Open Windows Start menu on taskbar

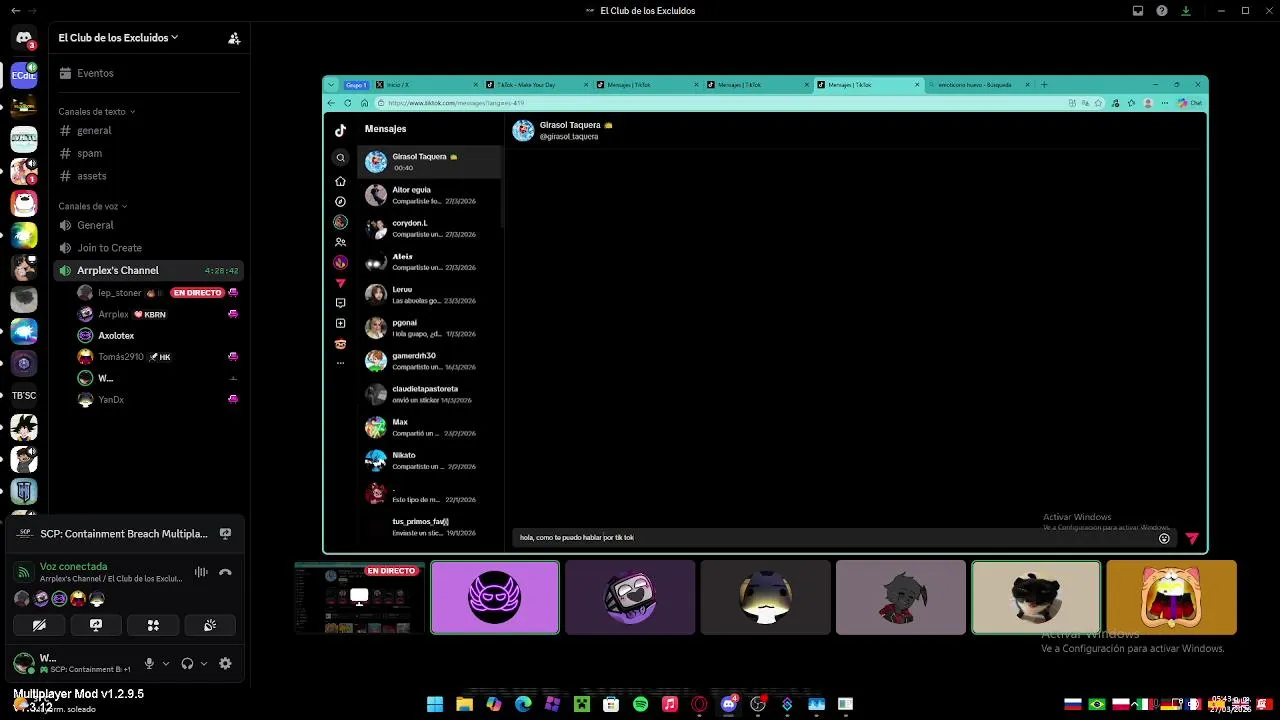[435, 705]
